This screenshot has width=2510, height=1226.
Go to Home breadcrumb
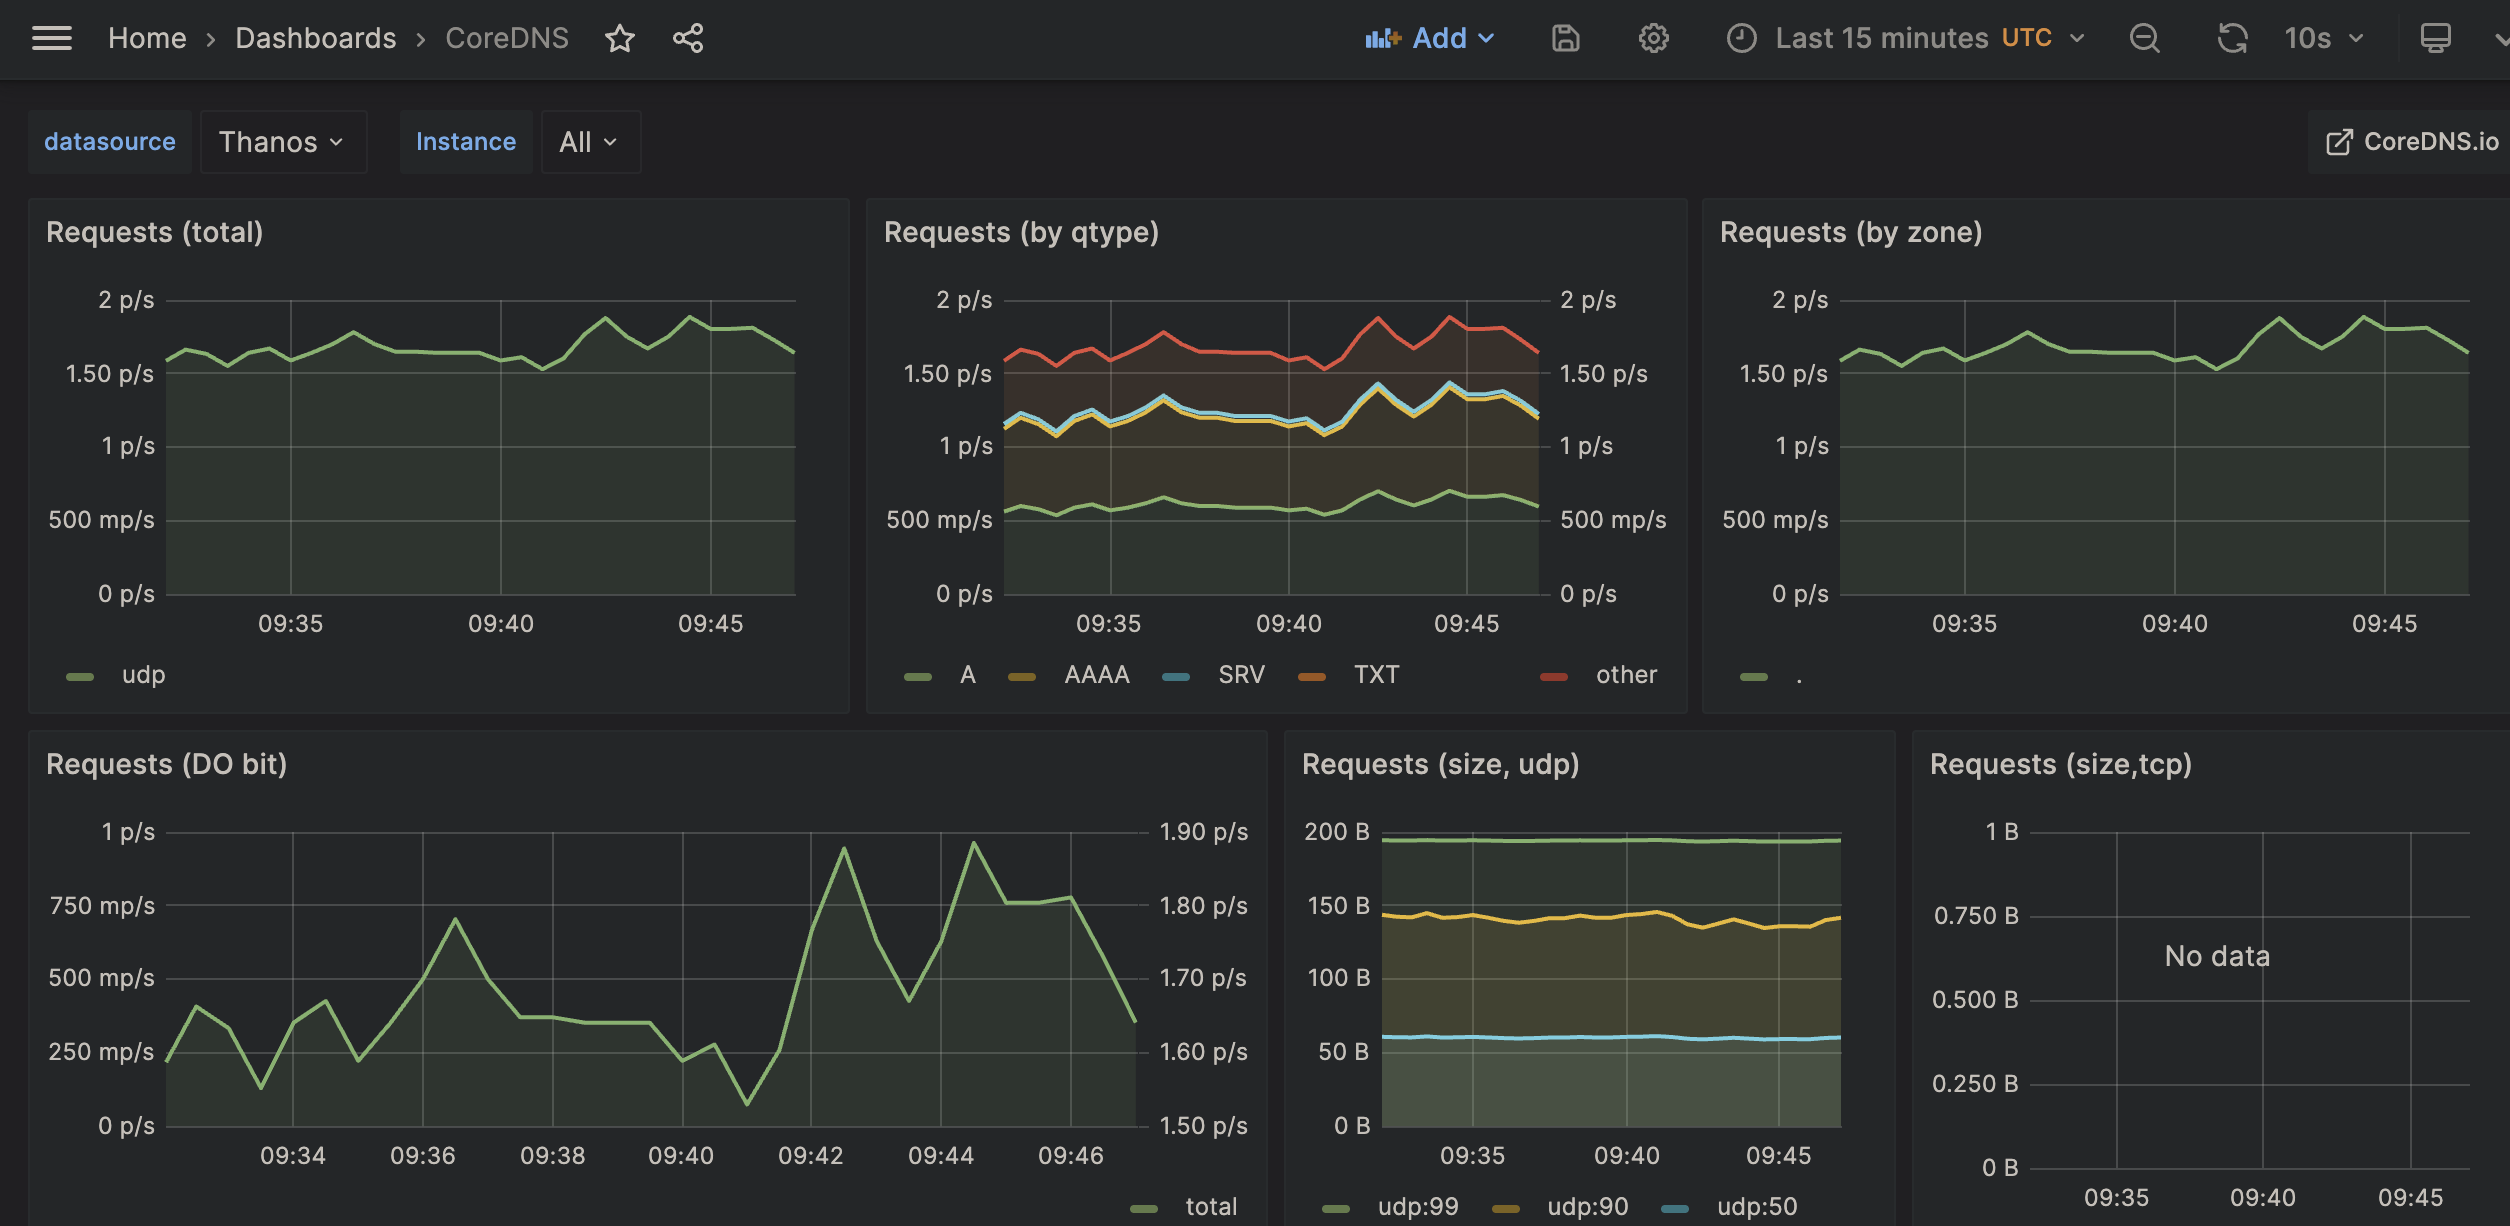click(147, 38)
